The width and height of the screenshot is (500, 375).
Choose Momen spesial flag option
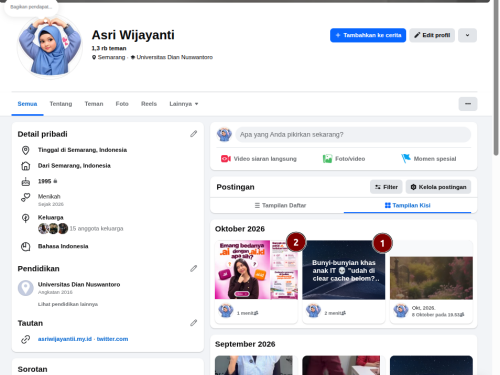pos(429,159)
